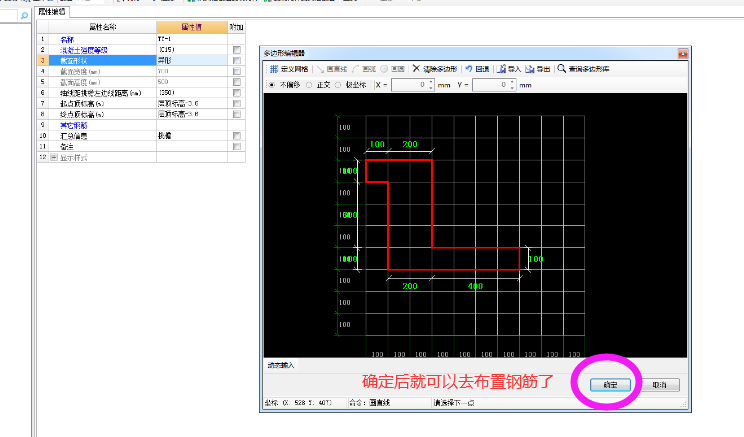Decrease X offset with down stepper arrow

coord(431,88)
